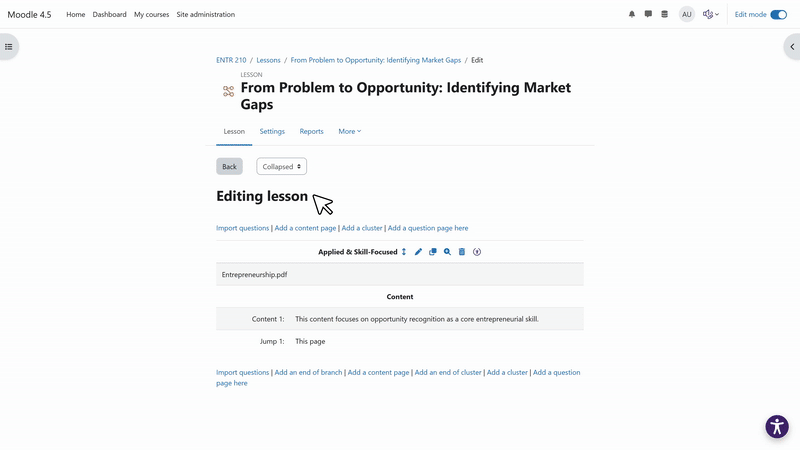
Task: Open the course index side drawer
Action: 9,47
